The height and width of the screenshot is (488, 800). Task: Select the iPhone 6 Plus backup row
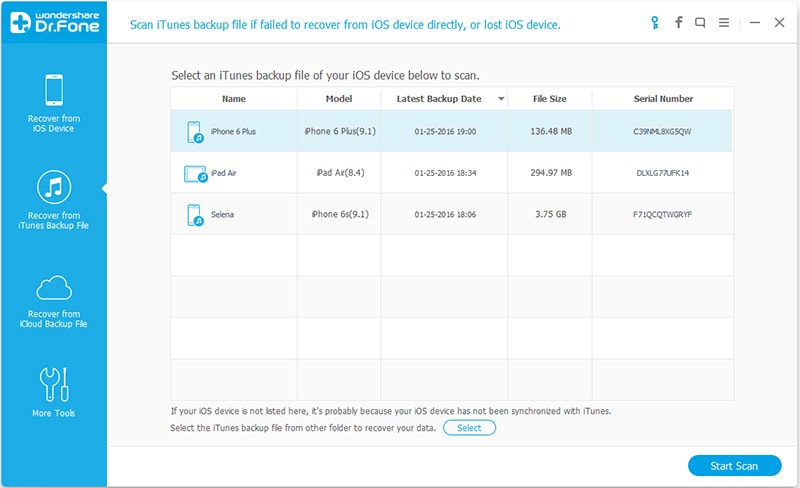click(452, 131)
